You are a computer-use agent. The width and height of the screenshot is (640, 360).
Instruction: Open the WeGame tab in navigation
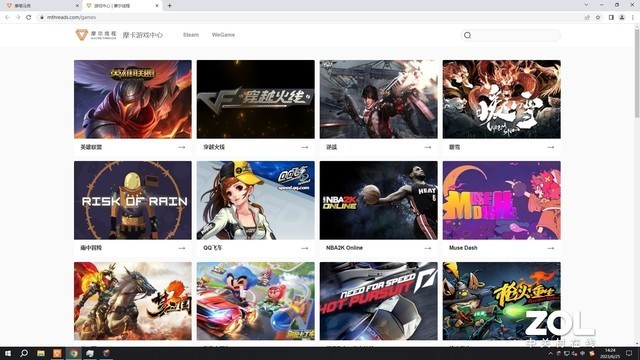[x=223, y=35]
